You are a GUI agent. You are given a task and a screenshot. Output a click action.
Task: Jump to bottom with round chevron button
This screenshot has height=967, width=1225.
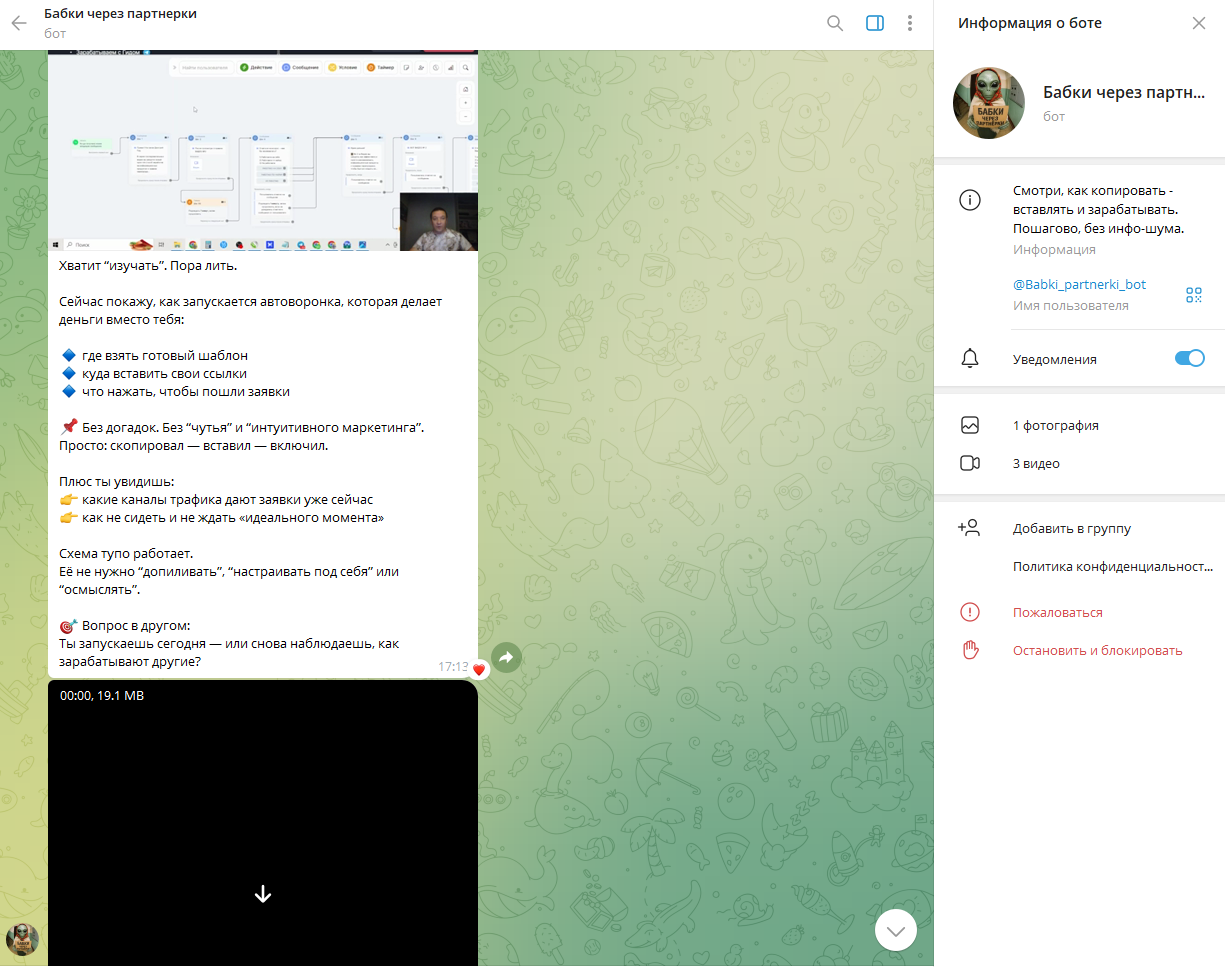pyautogui.click(x=895, y=930)
